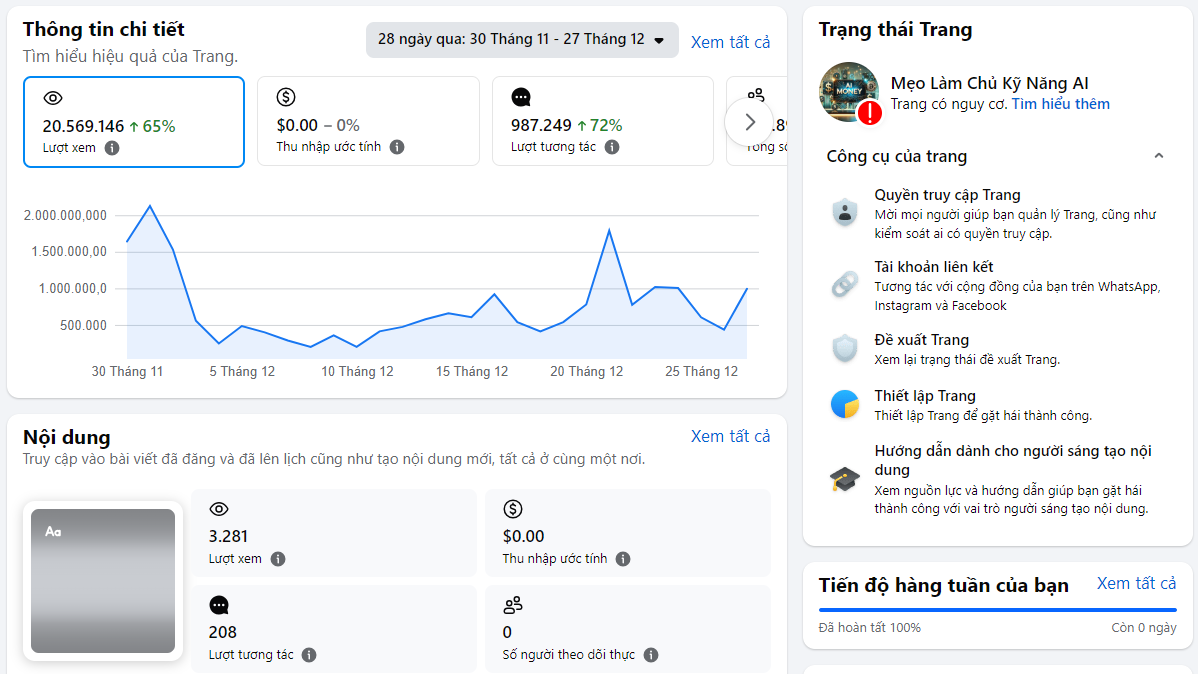Click the chain link icon for linked accounts

point(845,284)
